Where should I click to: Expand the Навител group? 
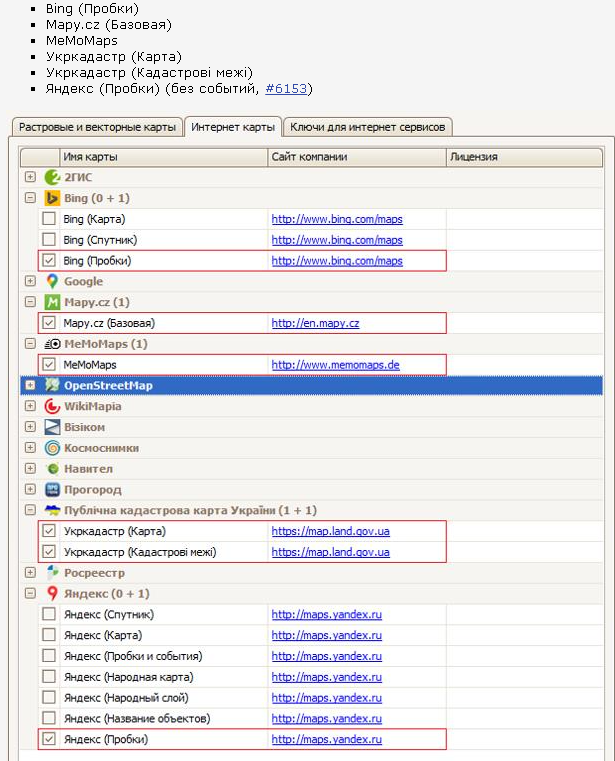tap(30, 468)
